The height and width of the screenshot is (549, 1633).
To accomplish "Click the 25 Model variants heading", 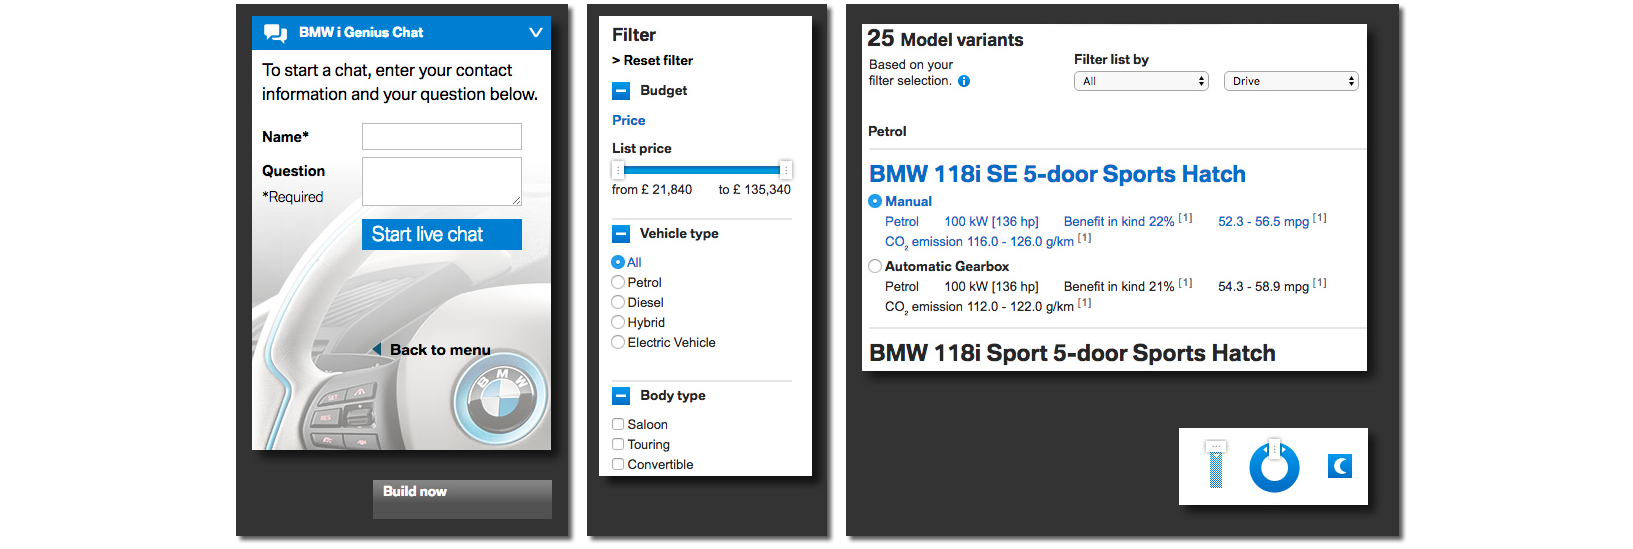I will click(945, 39).
